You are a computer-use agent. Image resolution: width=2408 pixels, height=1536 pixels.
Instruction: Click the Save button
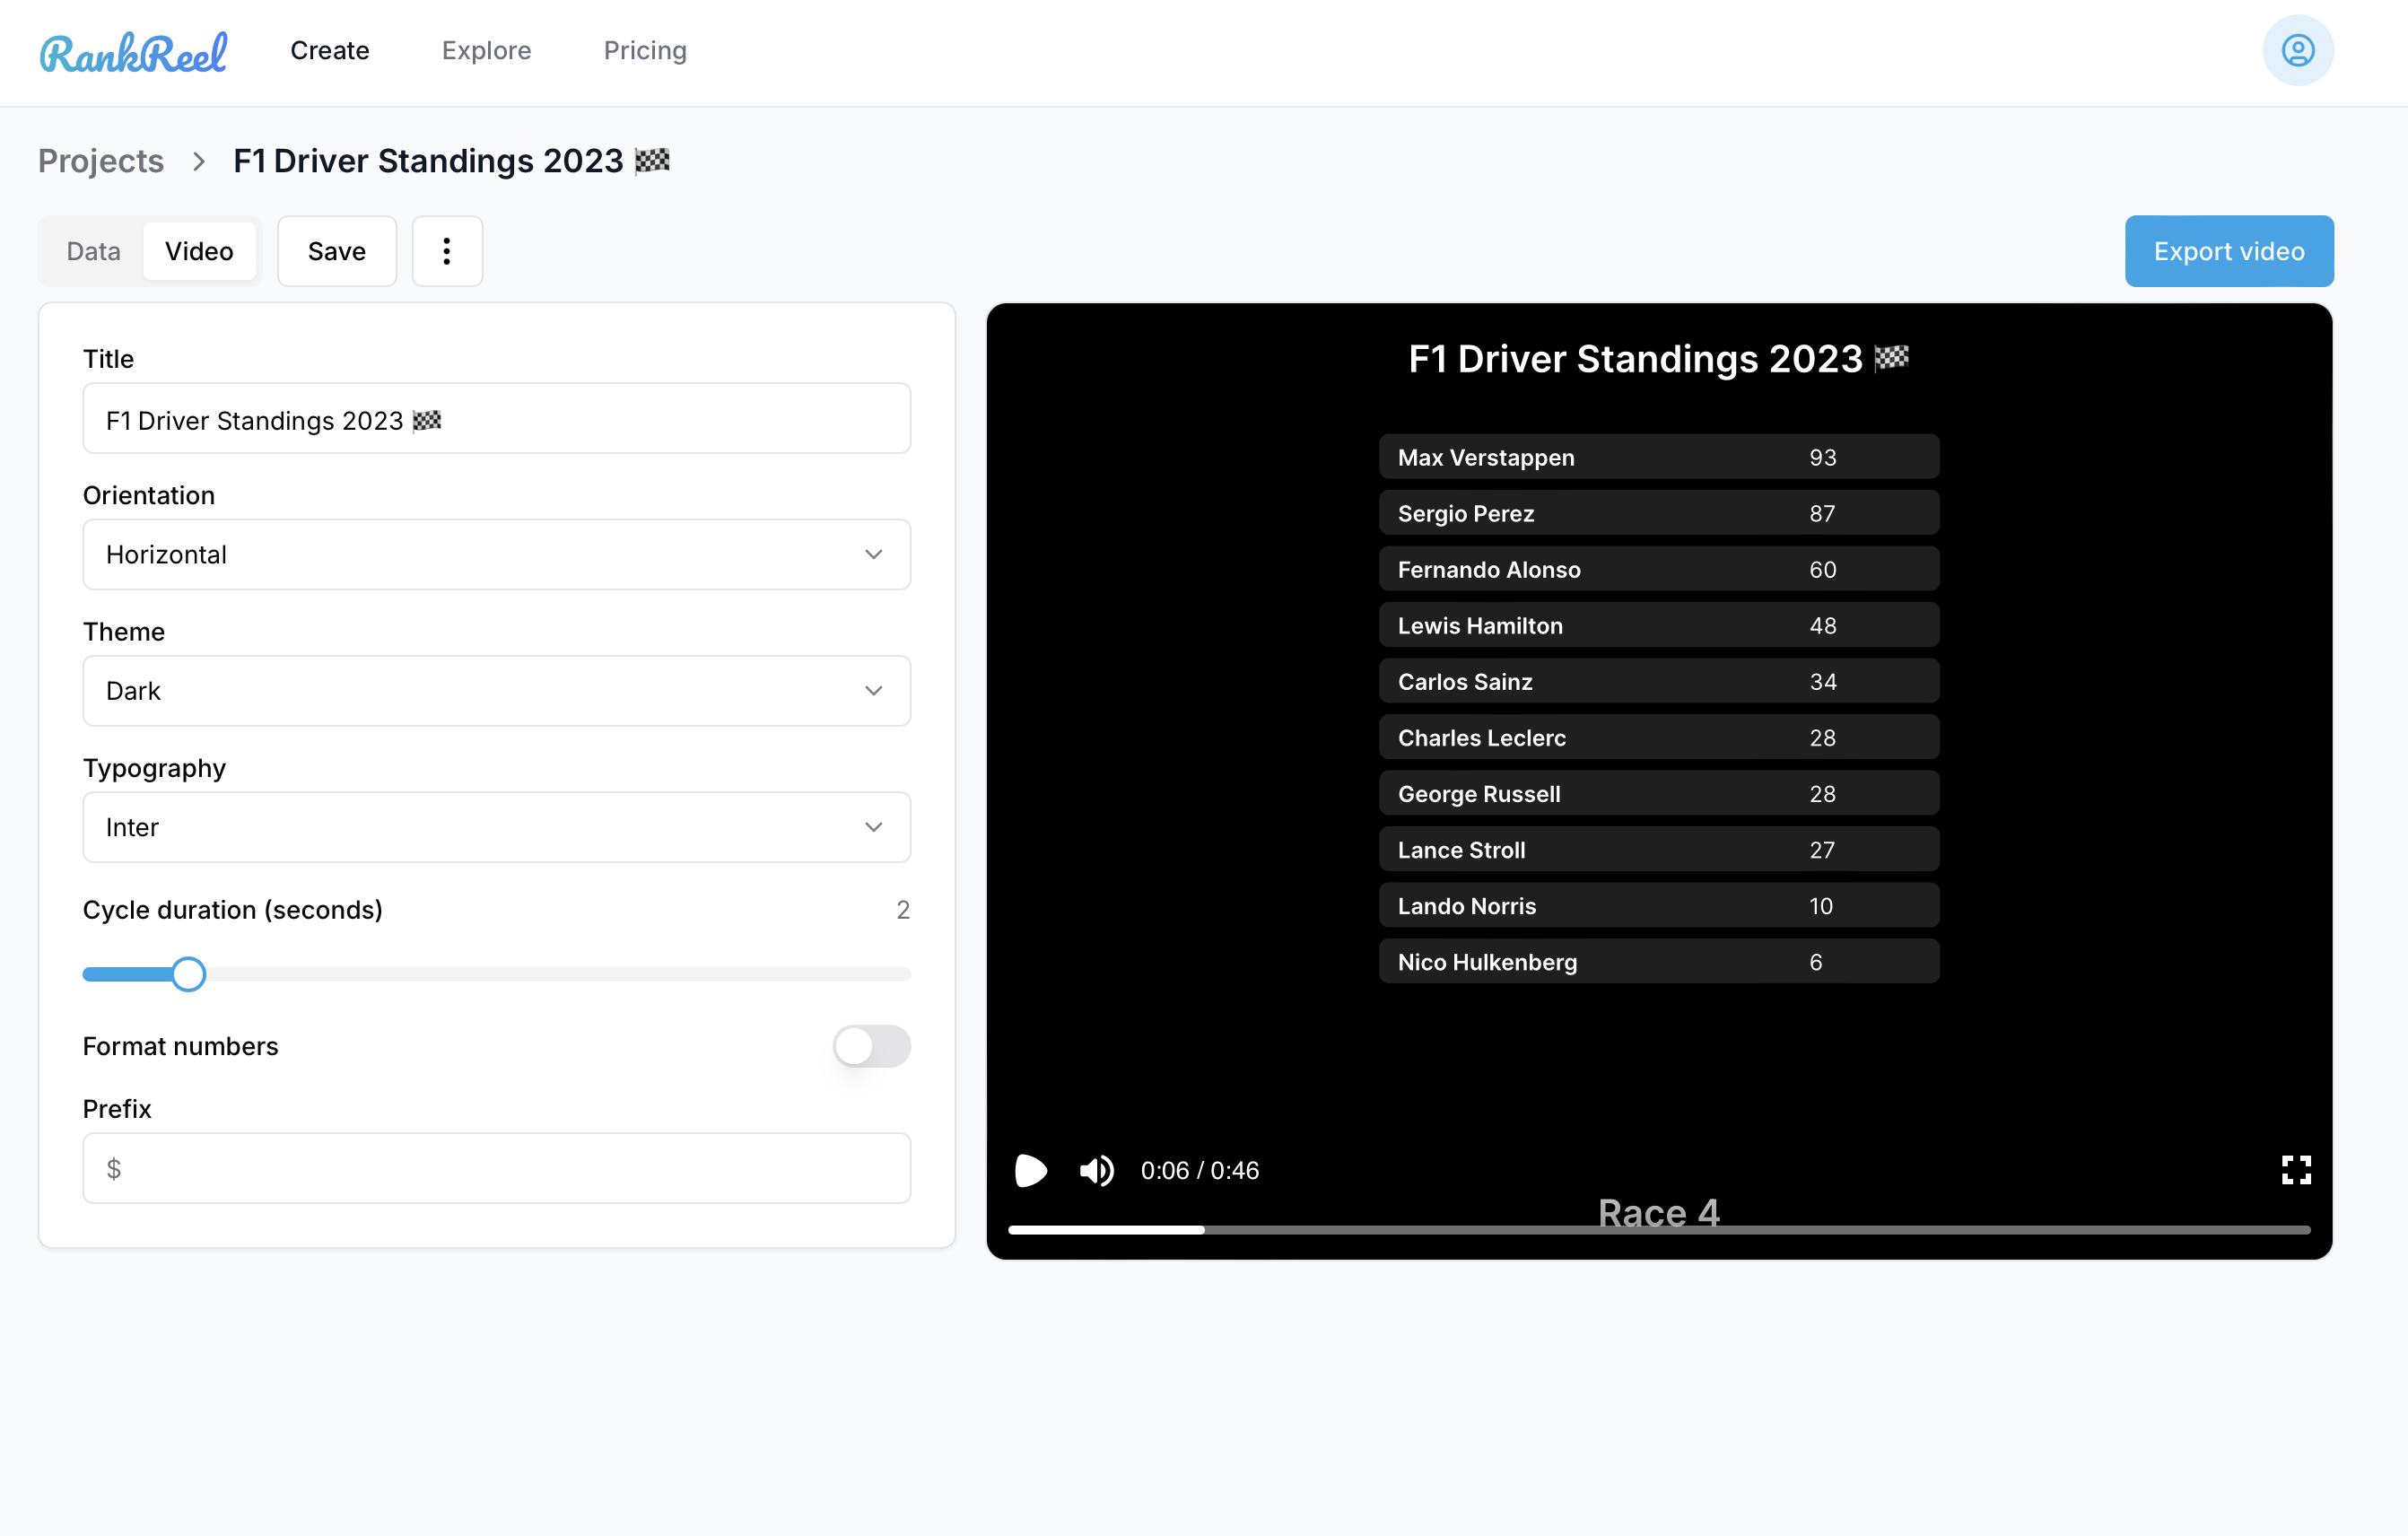(336, 251)
